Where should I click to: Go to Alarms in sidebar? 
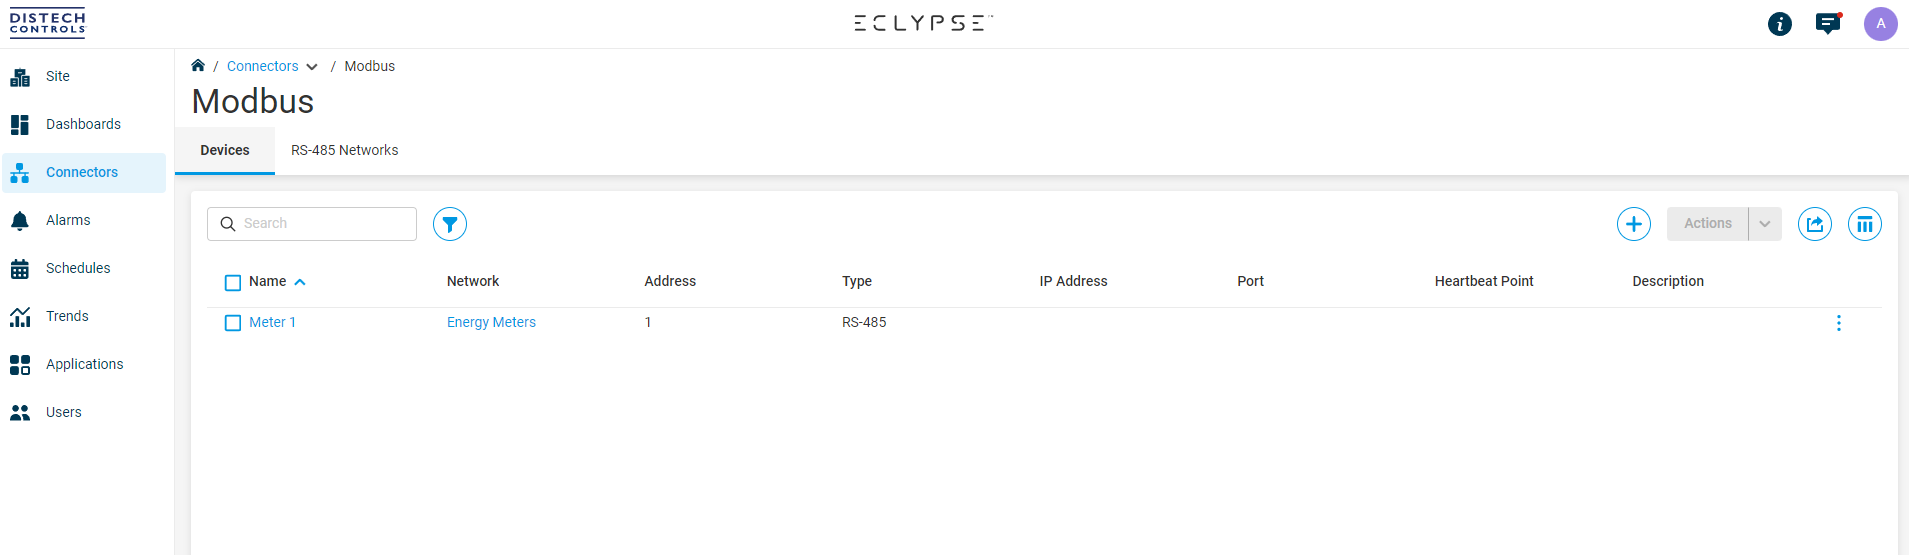(x=68, y=220)
